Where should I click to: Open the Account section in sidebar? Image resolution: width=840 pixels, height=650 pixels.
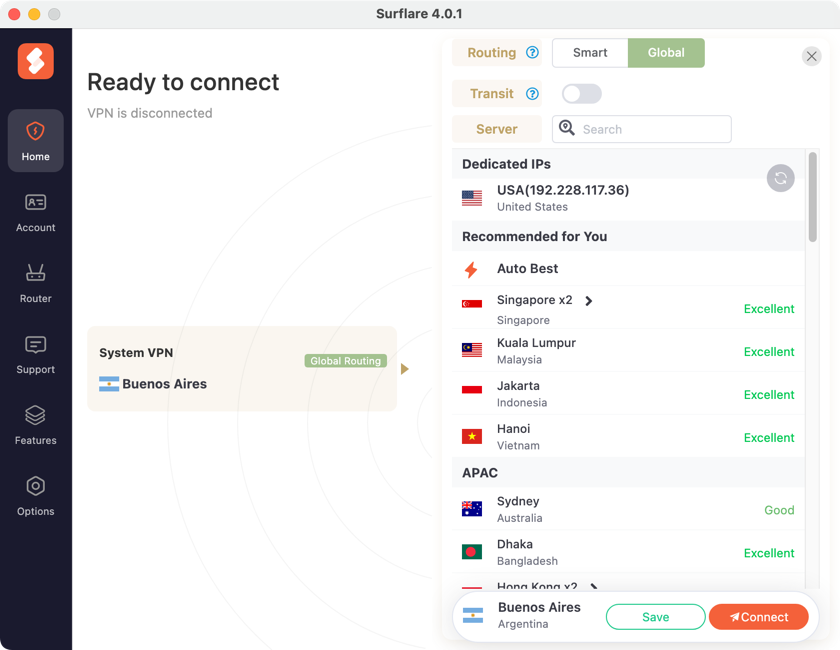(x=35, y=212)
